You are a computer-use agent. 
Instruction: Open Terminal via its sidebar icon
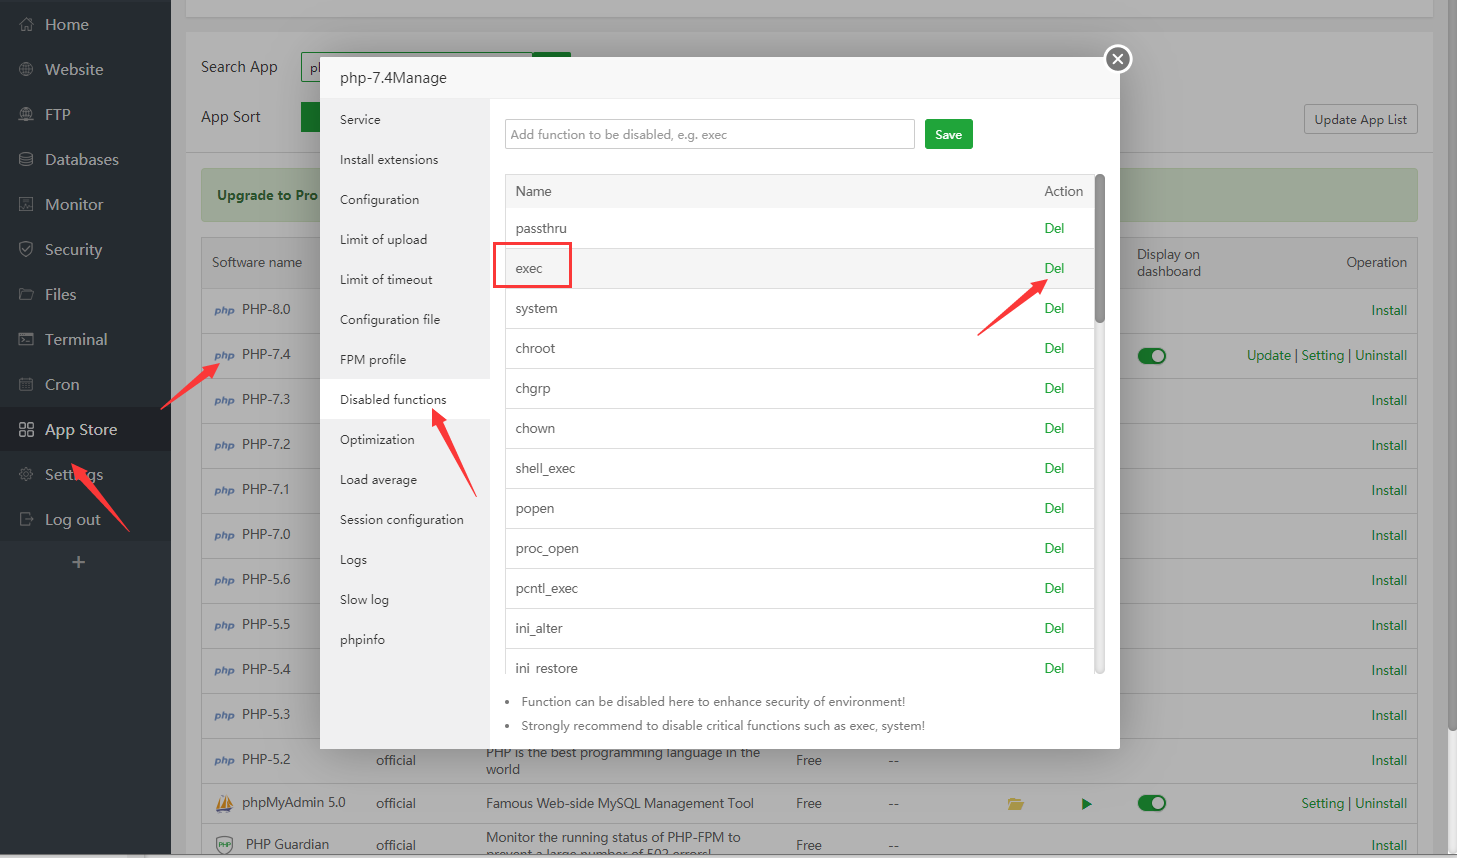click(x=27, y=340)
